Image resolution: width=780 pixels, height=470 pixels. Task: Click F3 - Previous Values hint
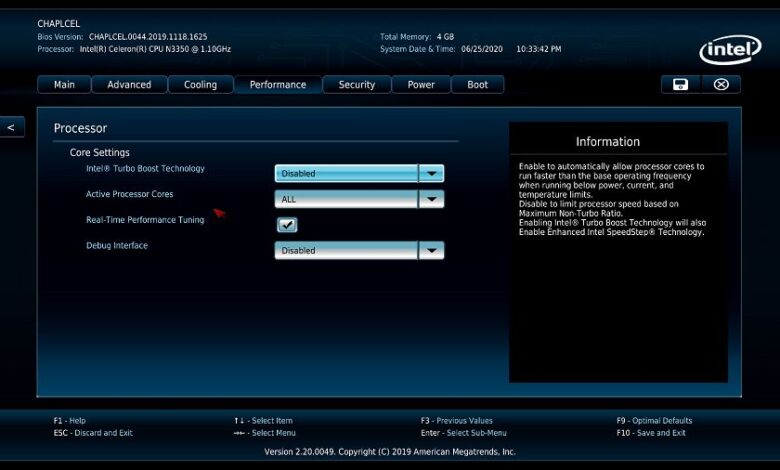[x=457, y=421]
